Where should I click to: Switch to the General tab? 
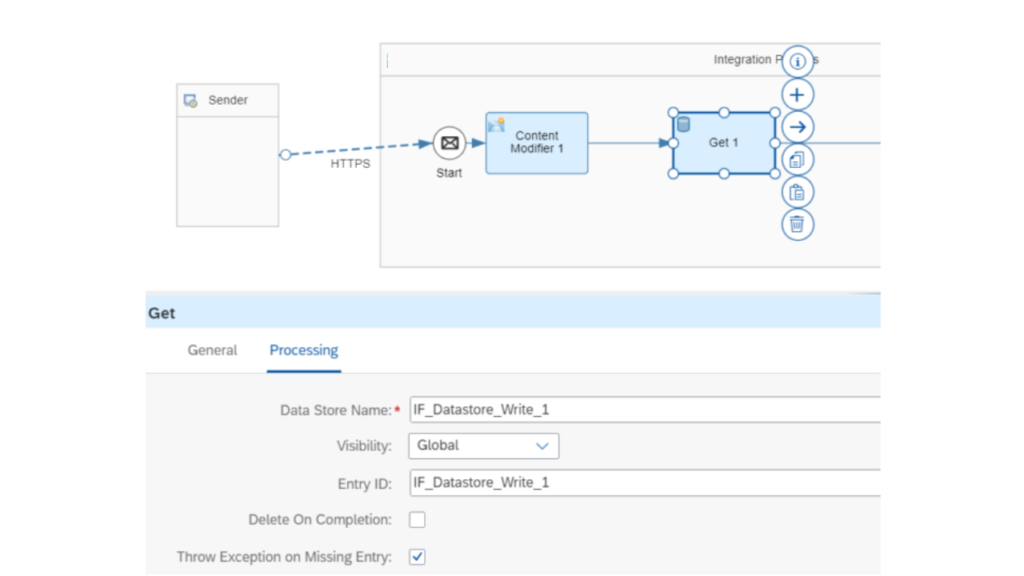point(212,350)
